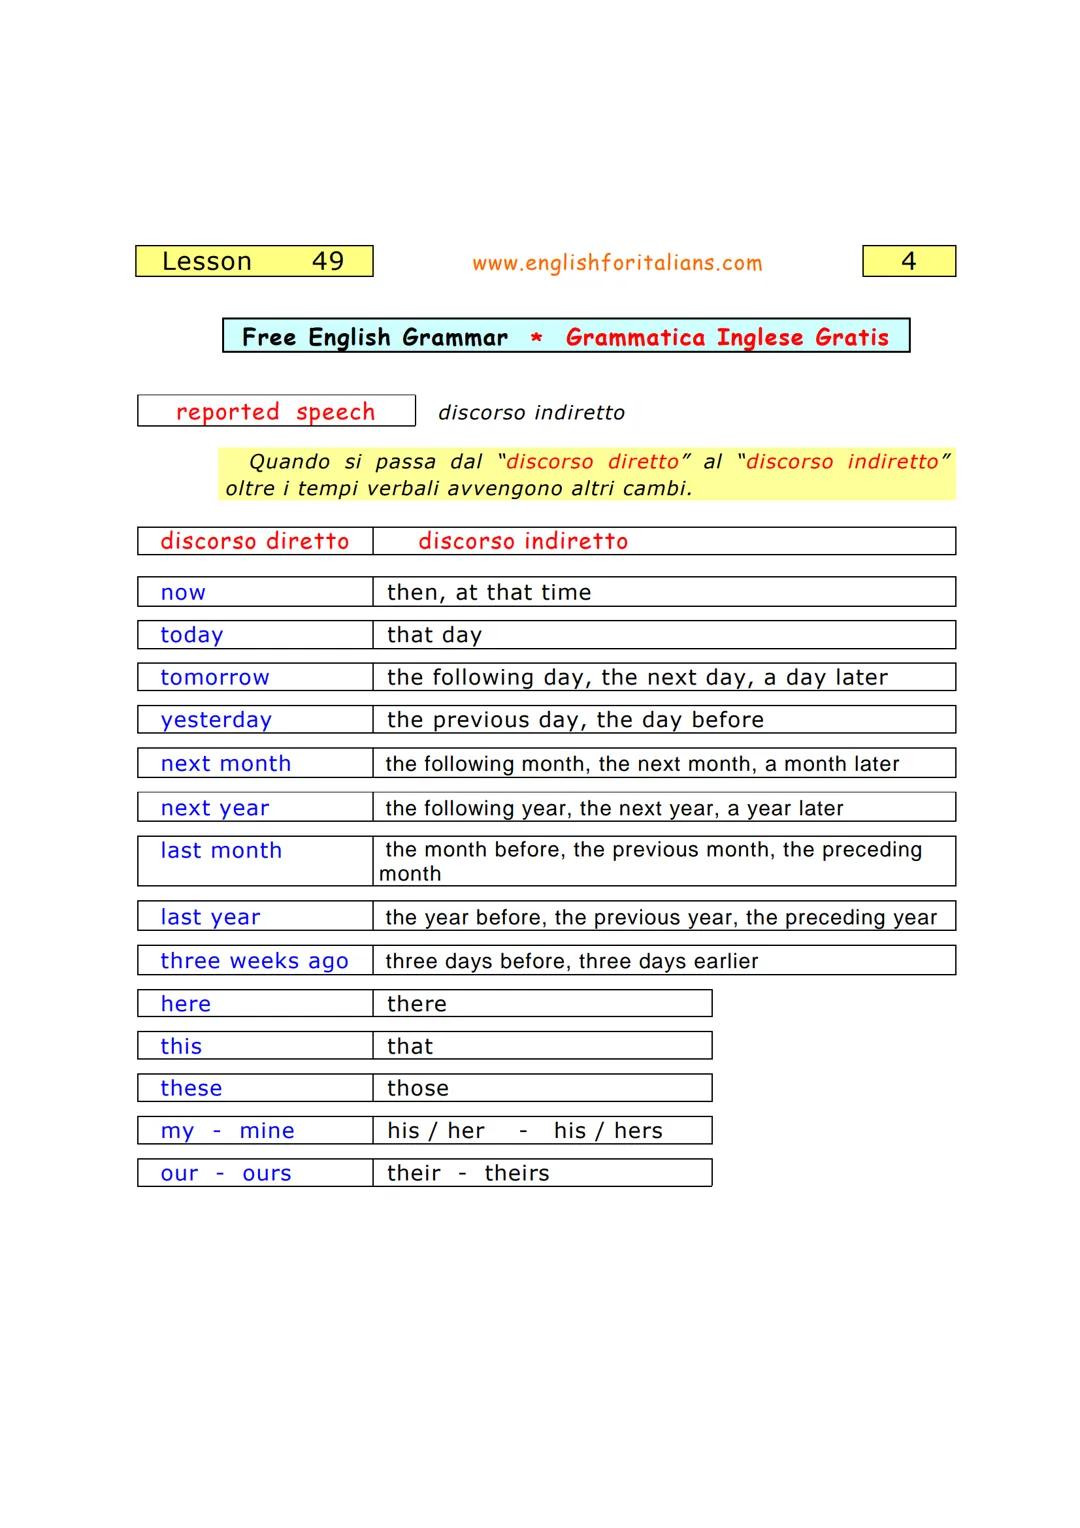Image resolution: width=1080 pixels, height=1528 pixels.
Task: Select the three weeks ago entry
Action: [x=252, y=960]
